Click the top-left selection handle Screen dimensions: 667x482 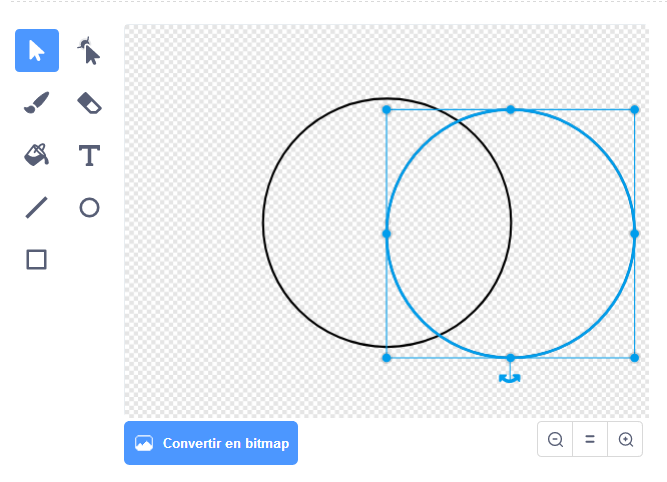(x=387, y=109)
